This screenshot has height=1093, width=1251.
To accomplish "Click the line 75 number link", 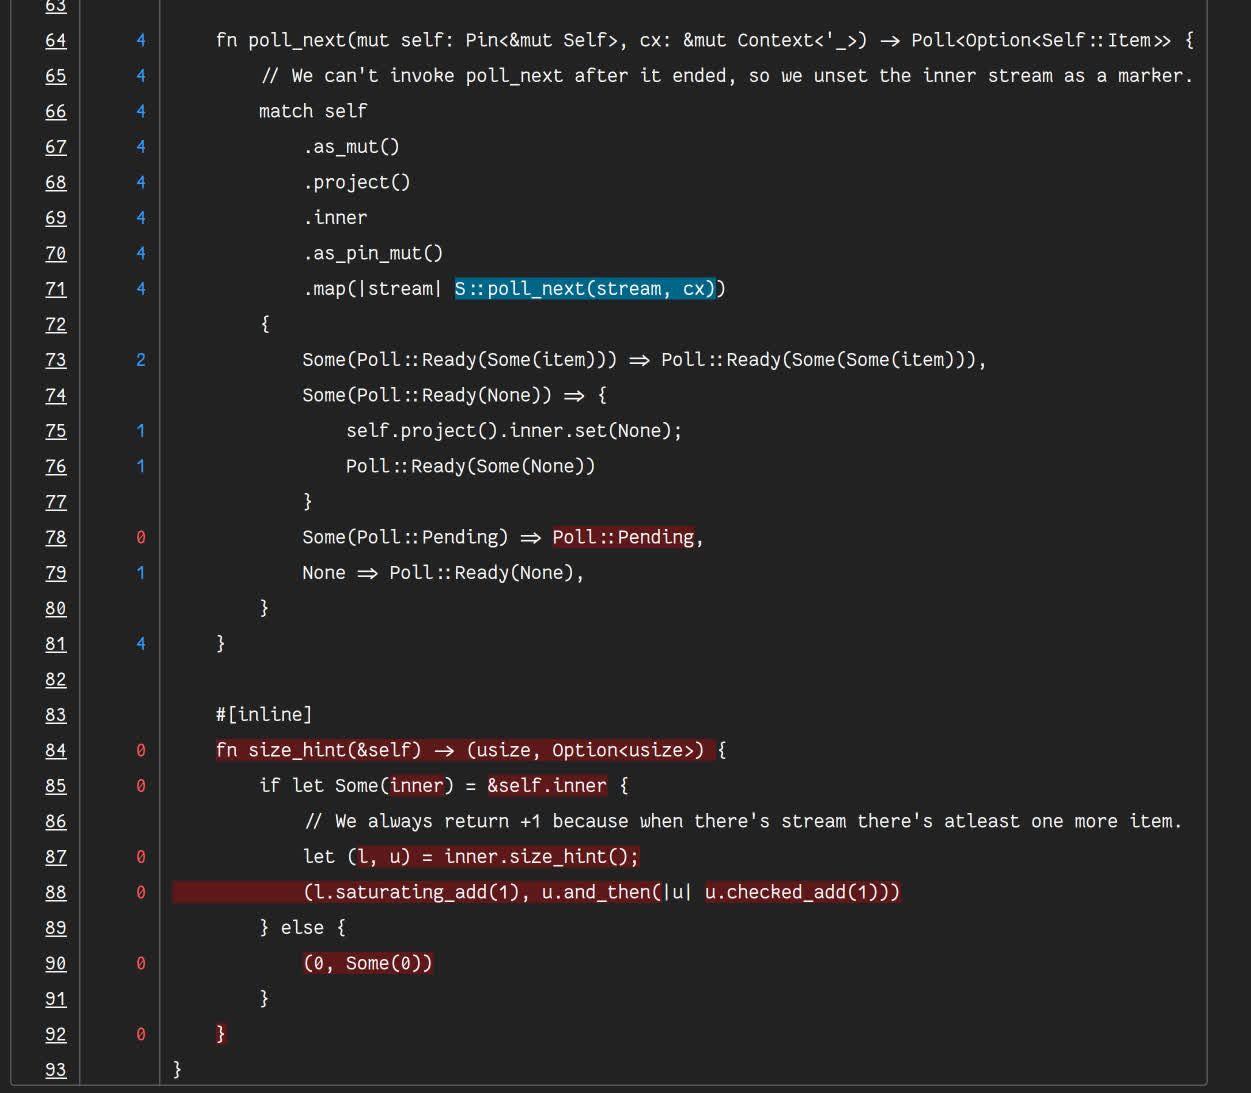I will (55, 430).
